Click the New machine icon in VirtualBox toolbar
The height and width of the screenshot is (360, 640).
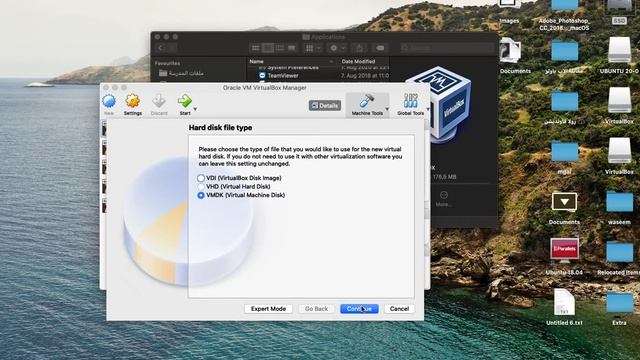coord(109,102)
